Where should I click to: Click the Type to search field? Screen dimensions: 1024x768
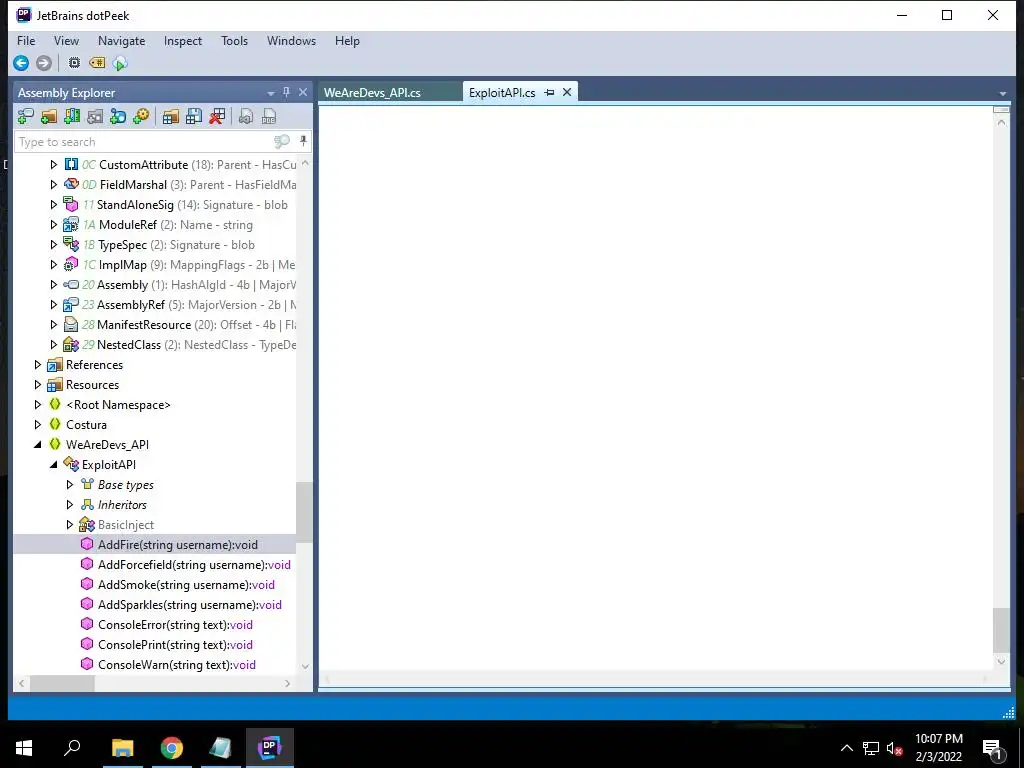click(x=144, y=142)
